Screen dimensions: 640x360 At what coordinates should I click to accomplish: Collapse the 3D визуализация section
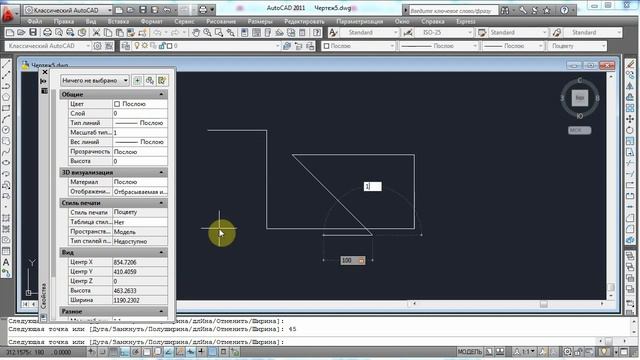[161, 172]
